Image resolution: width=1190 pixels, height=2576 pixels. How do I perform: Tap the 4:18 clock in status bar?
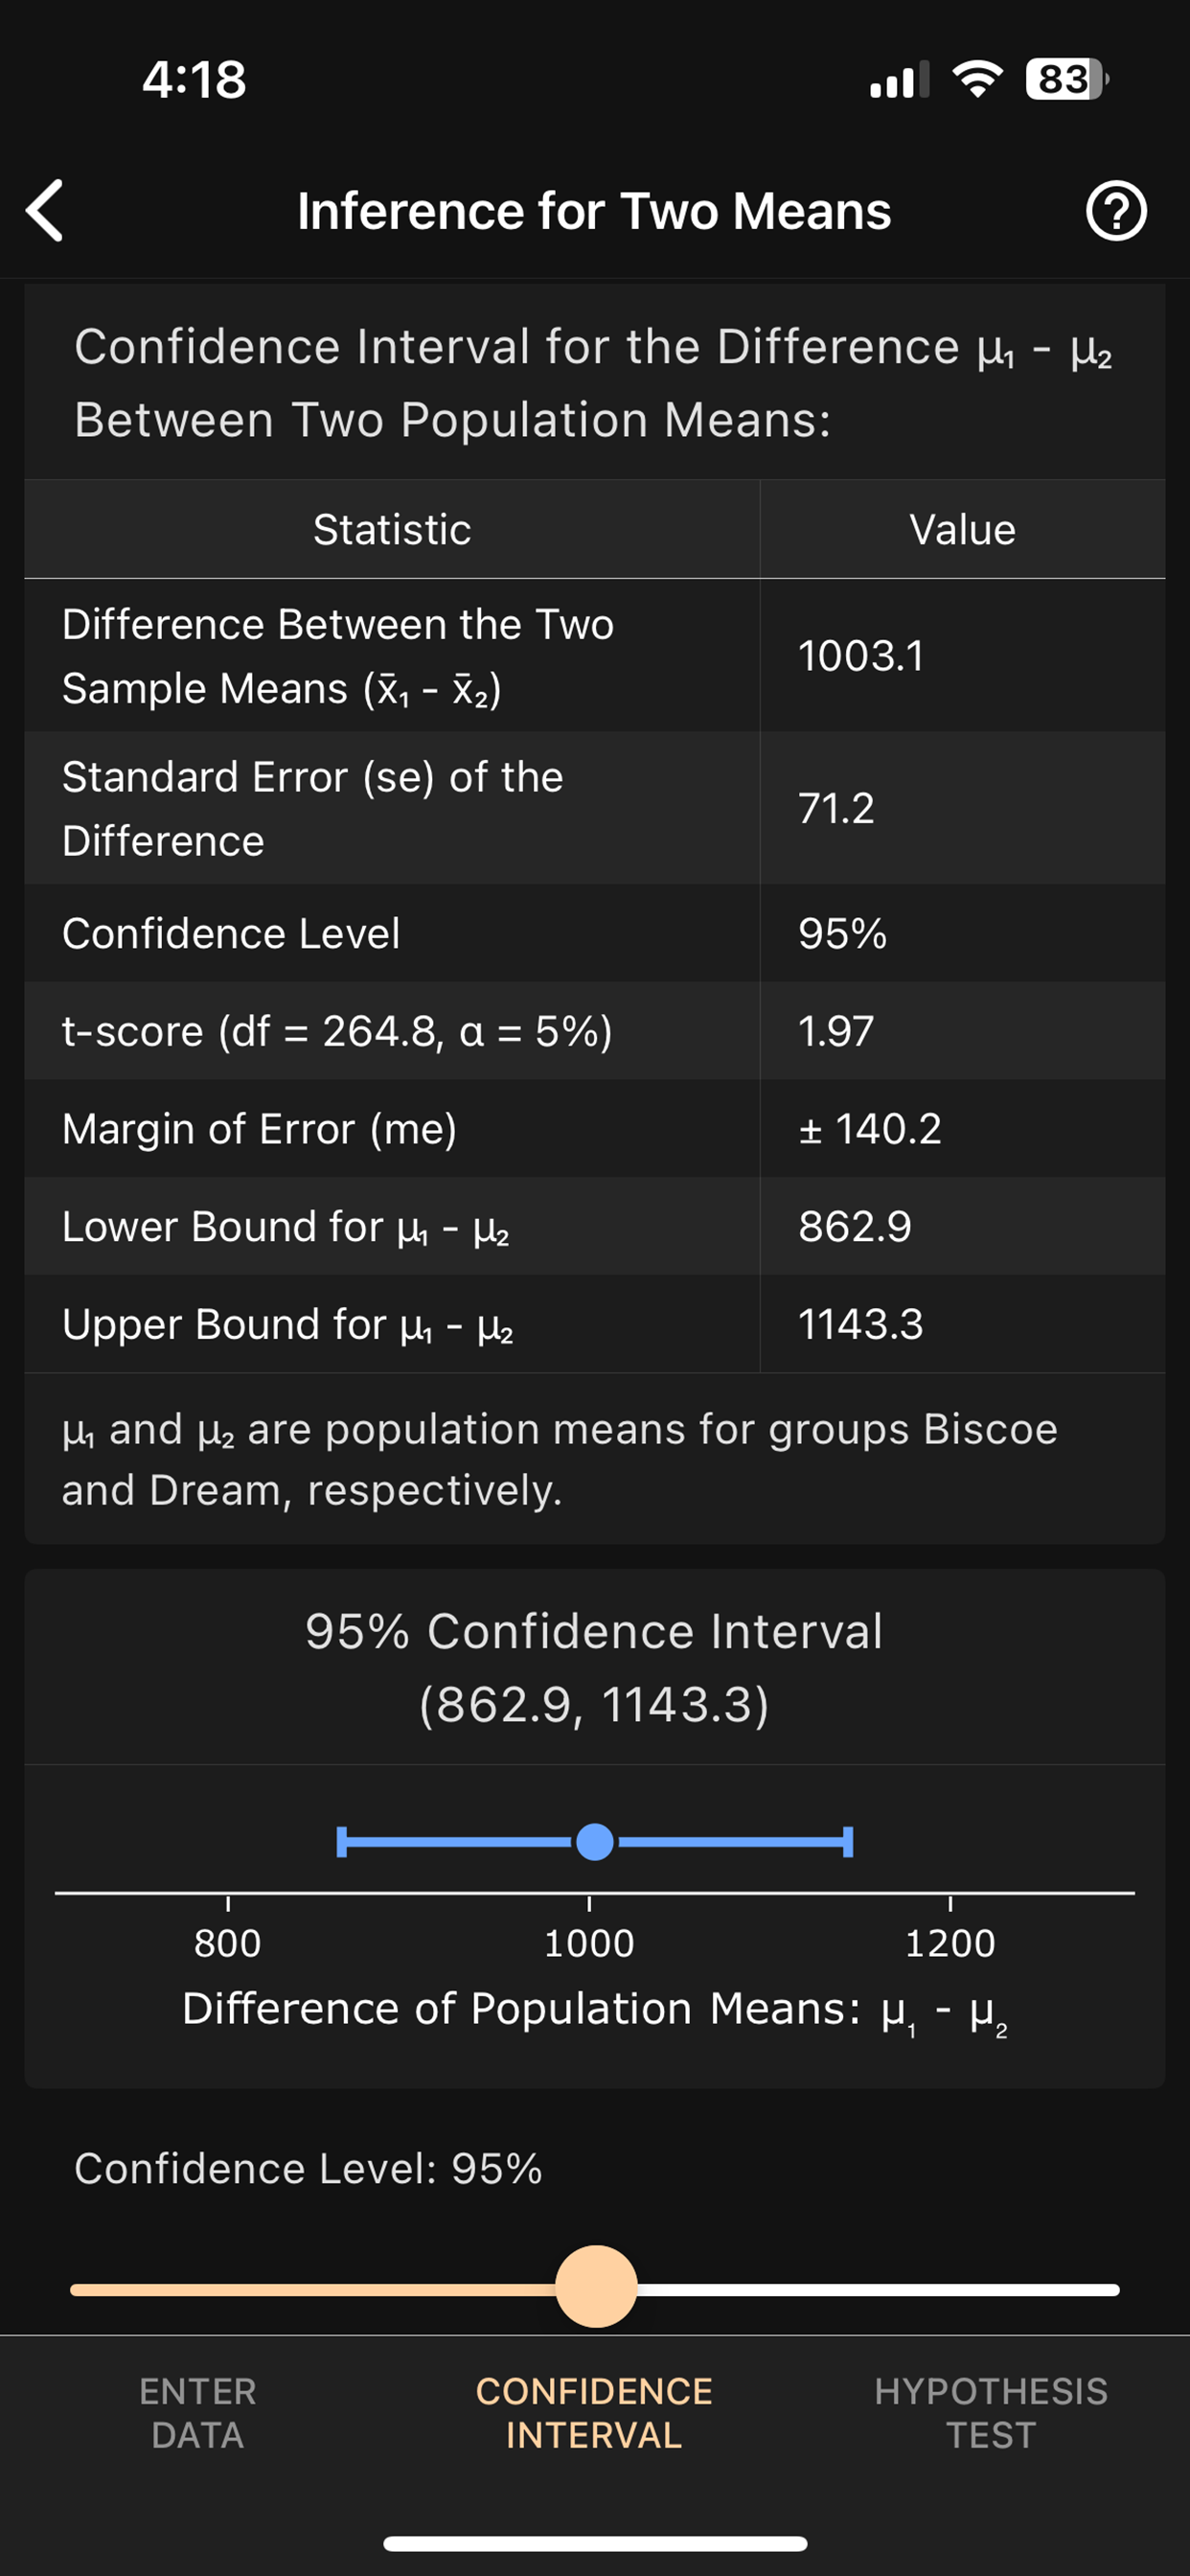pyautogui.click(x=194, y=80)
